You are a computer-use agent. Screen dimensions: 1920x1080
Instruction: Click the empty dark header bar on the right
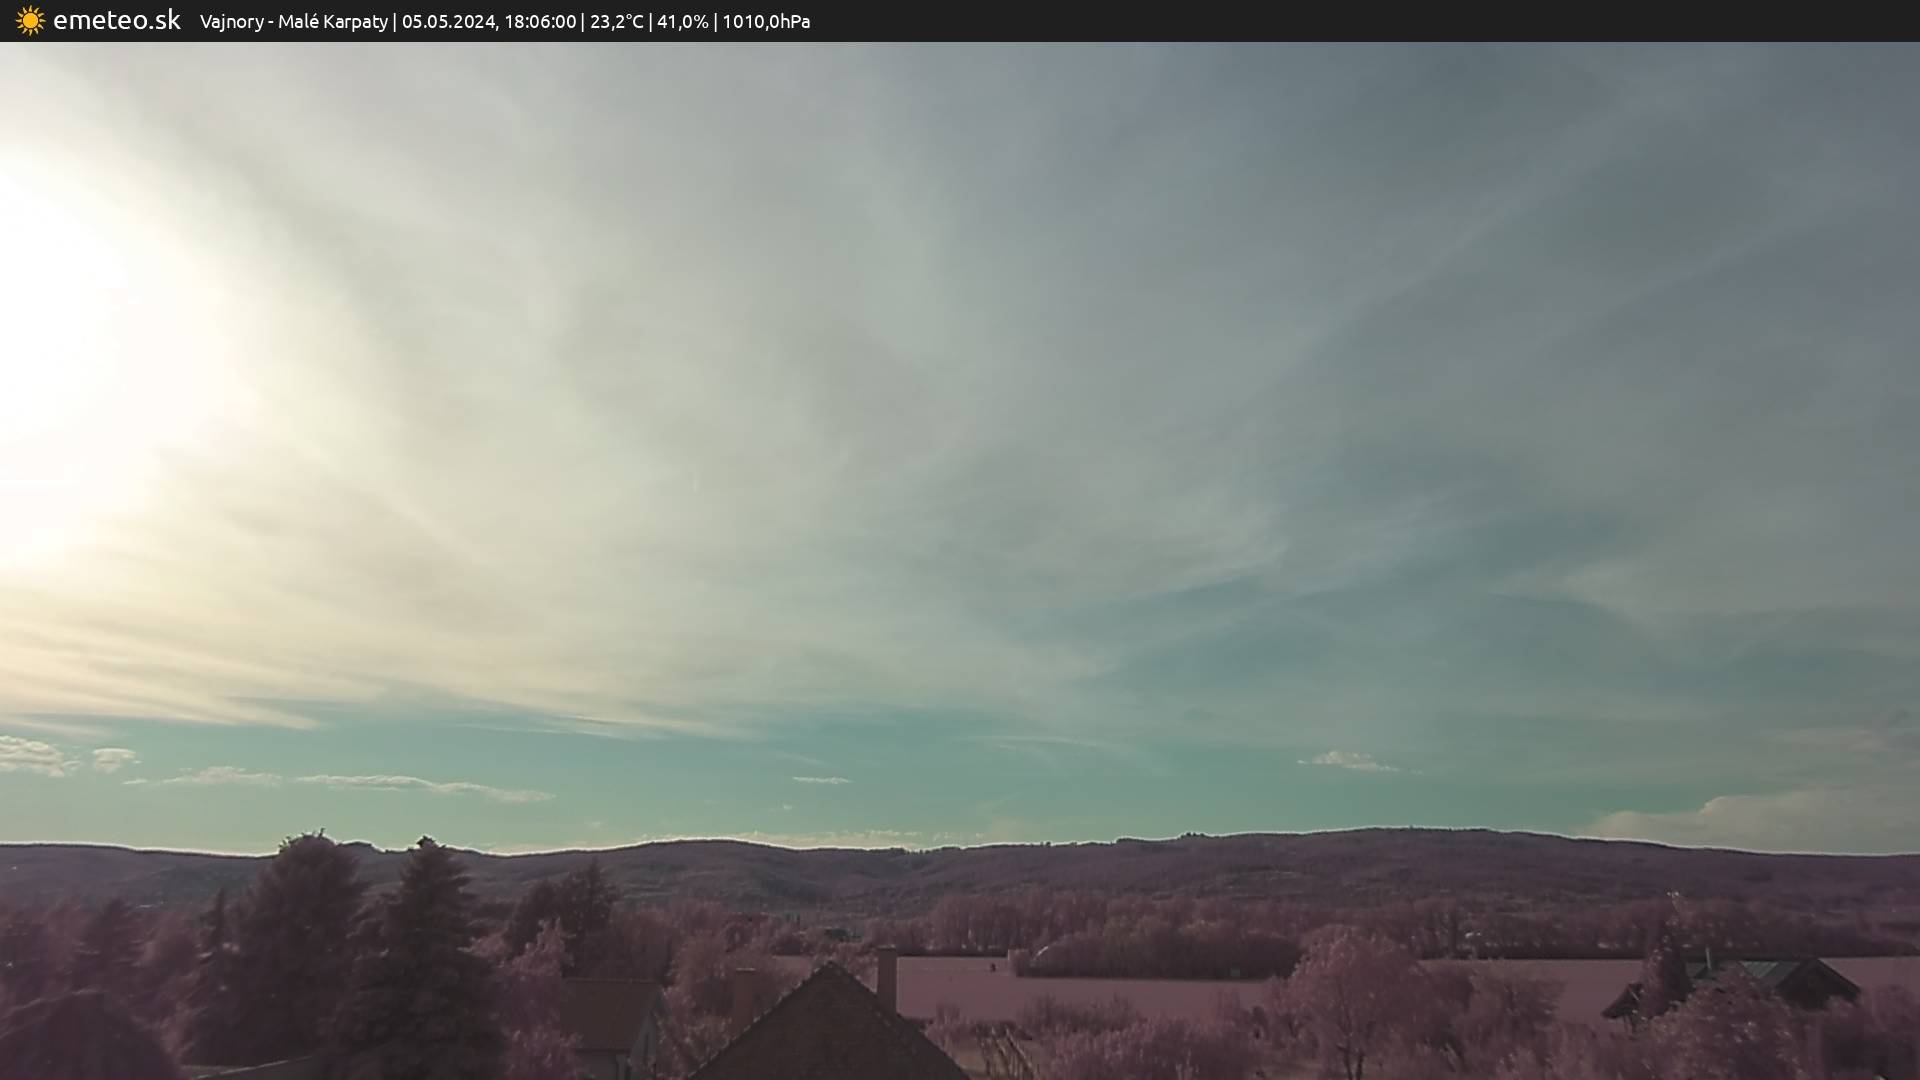click(1400, 21)
